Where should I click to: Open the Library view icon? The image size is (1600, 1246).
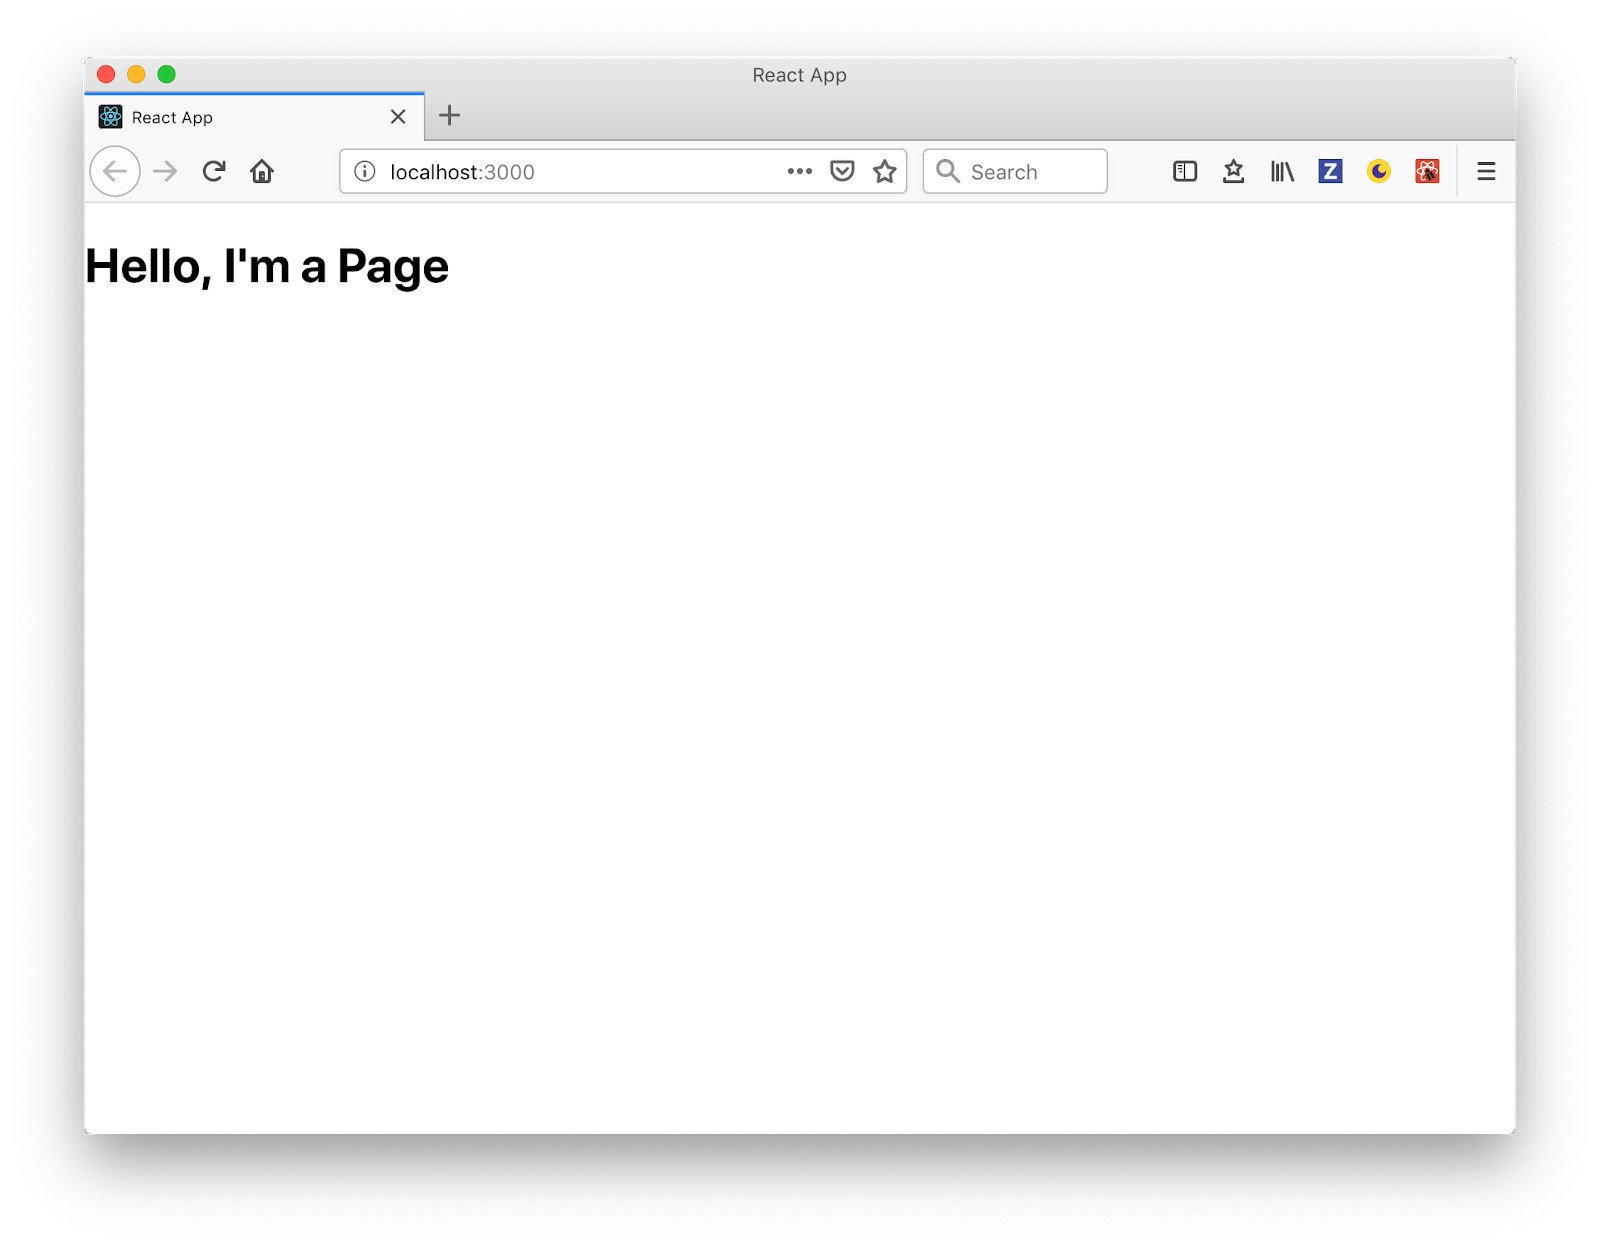pyautogui.click(x=1282, y=172)
